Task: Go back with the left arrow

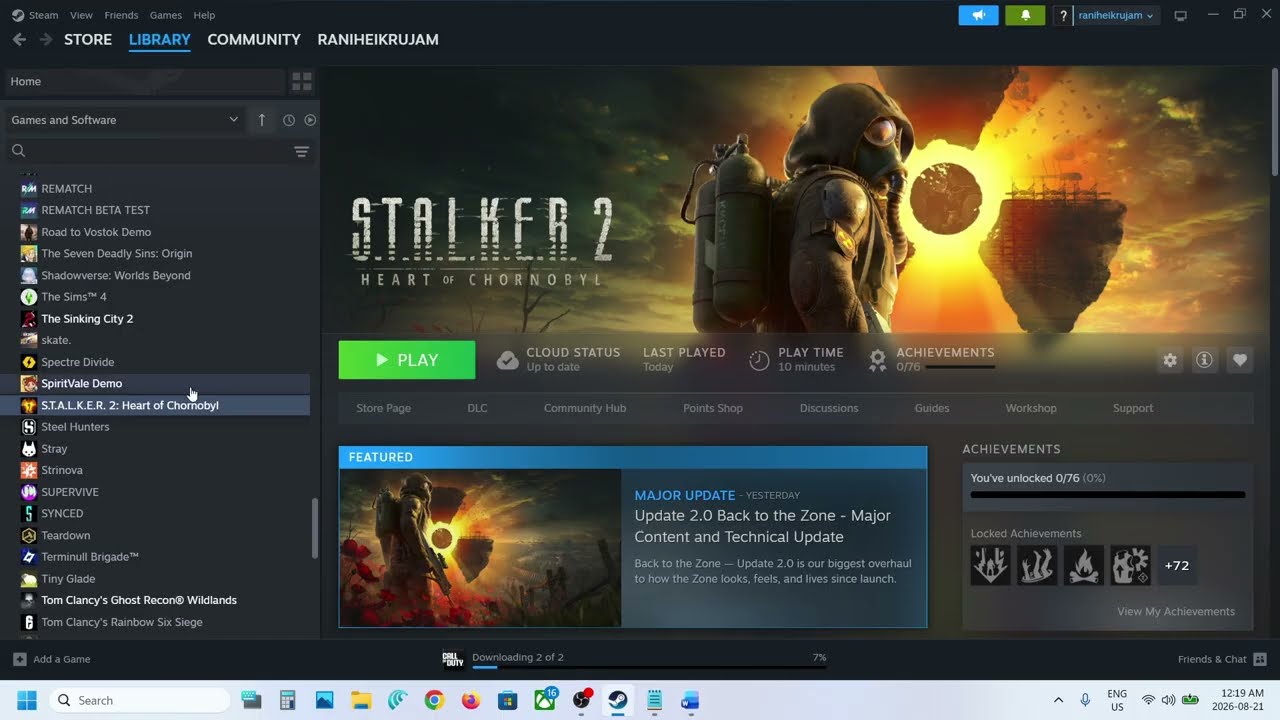Action: [x=19, y=39]
